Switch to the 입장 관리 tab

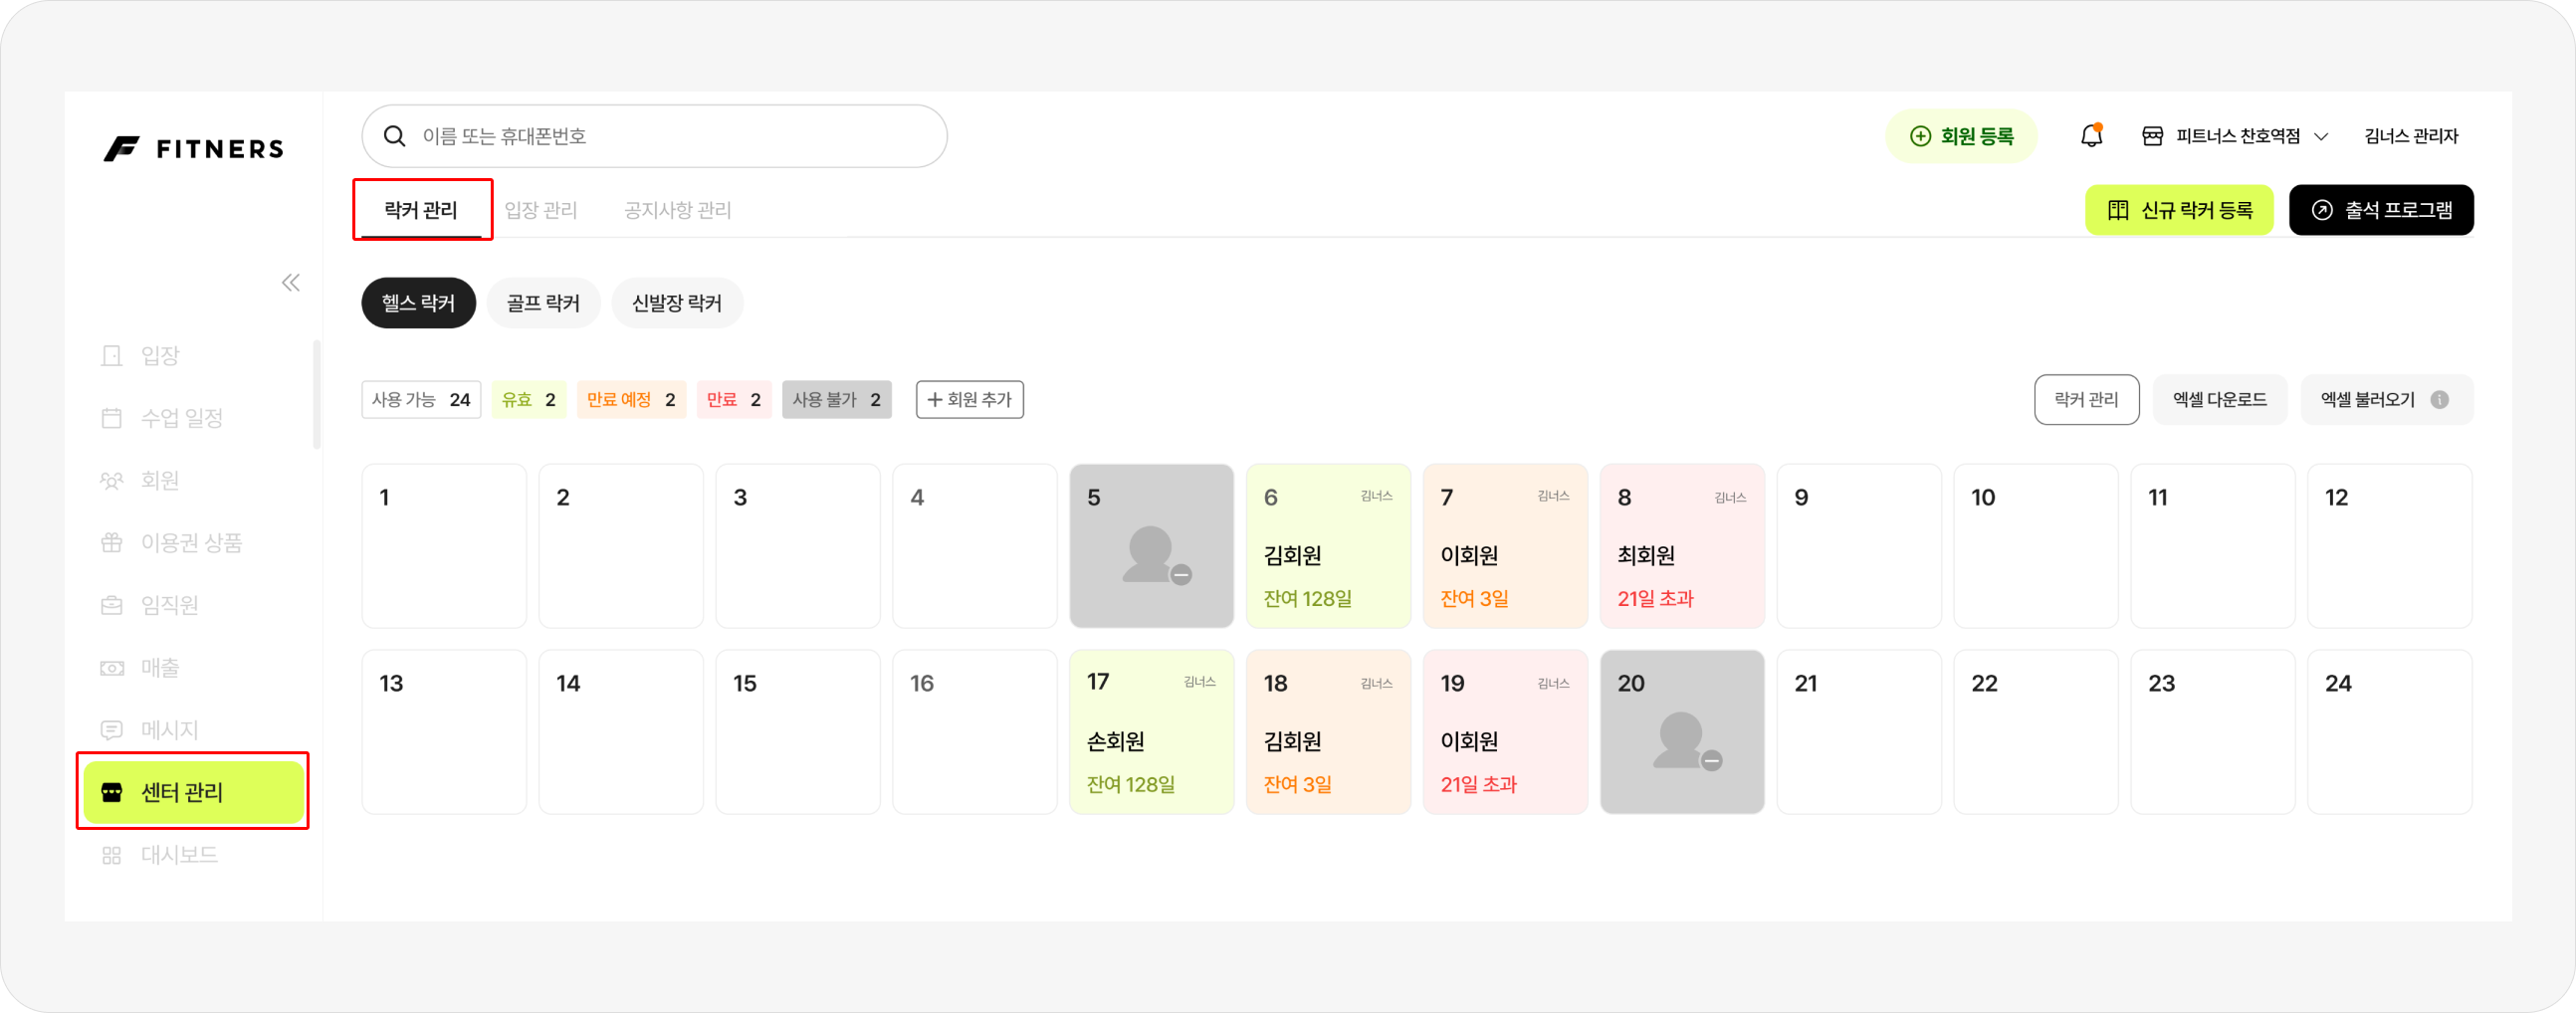541,210
